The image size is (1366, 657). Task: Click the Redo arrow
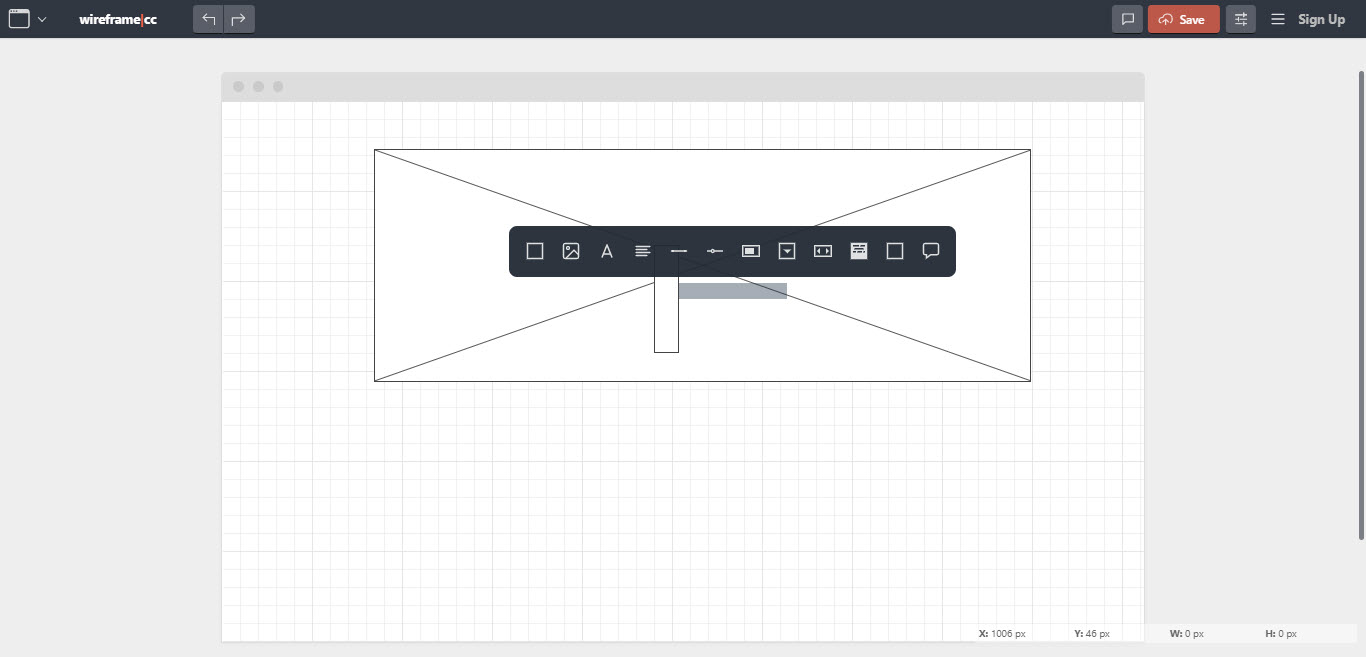238,18
